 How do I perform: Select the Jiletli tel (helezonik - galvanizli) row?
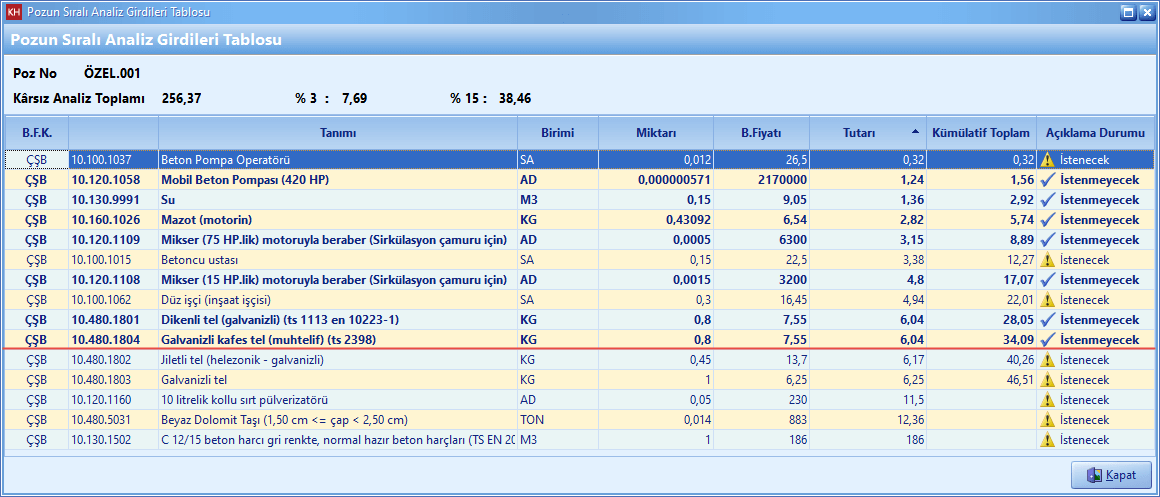point(242,360)
